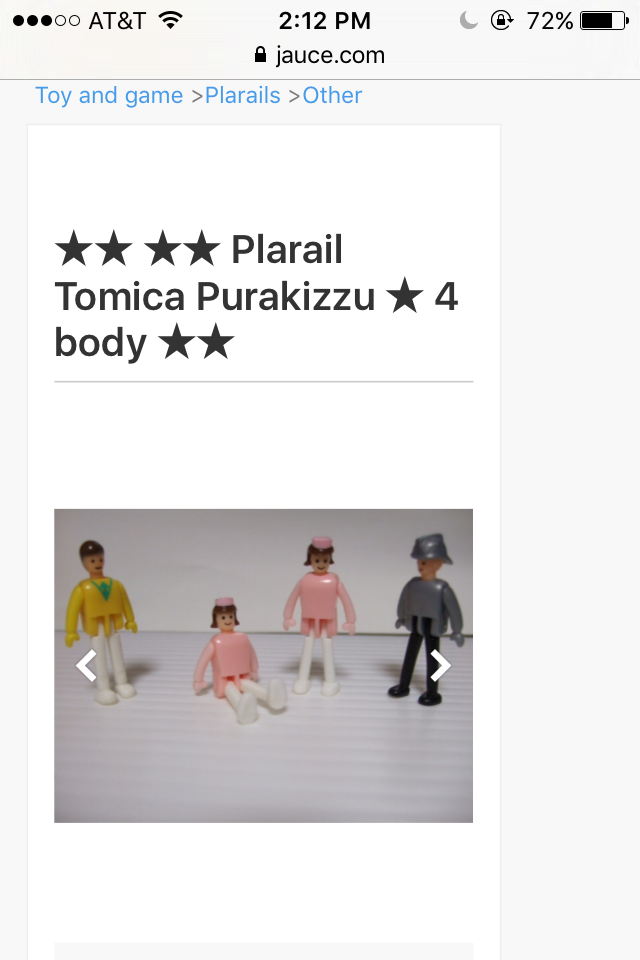The width and height of the screenshot is (640, 960).
Task: Go to the Plarails breadcrumb
Action: (x=243, y=96)
